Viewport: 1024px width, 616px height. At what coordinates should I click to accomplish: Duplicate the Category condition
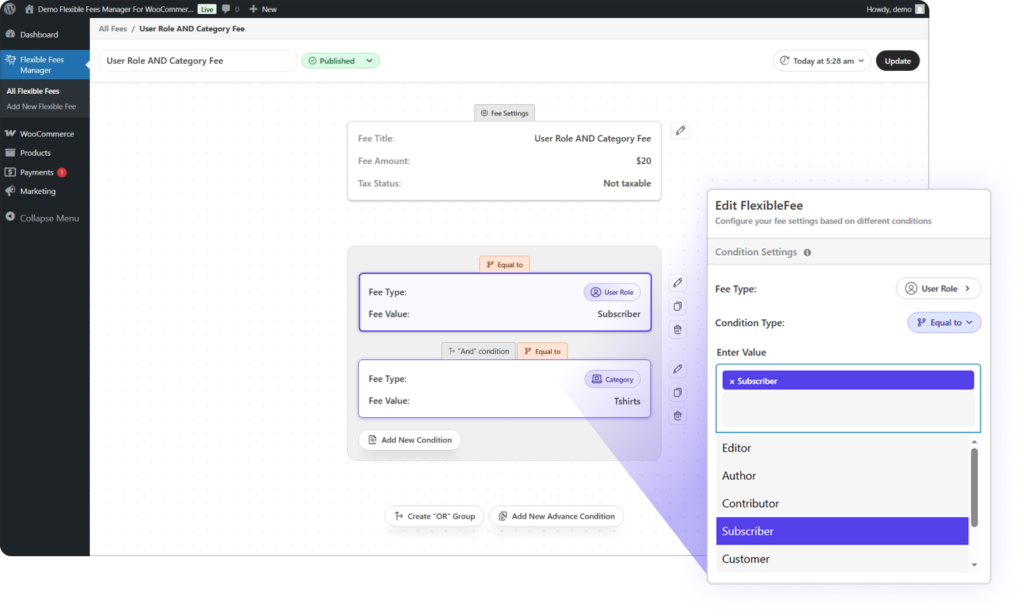(677, 393)
